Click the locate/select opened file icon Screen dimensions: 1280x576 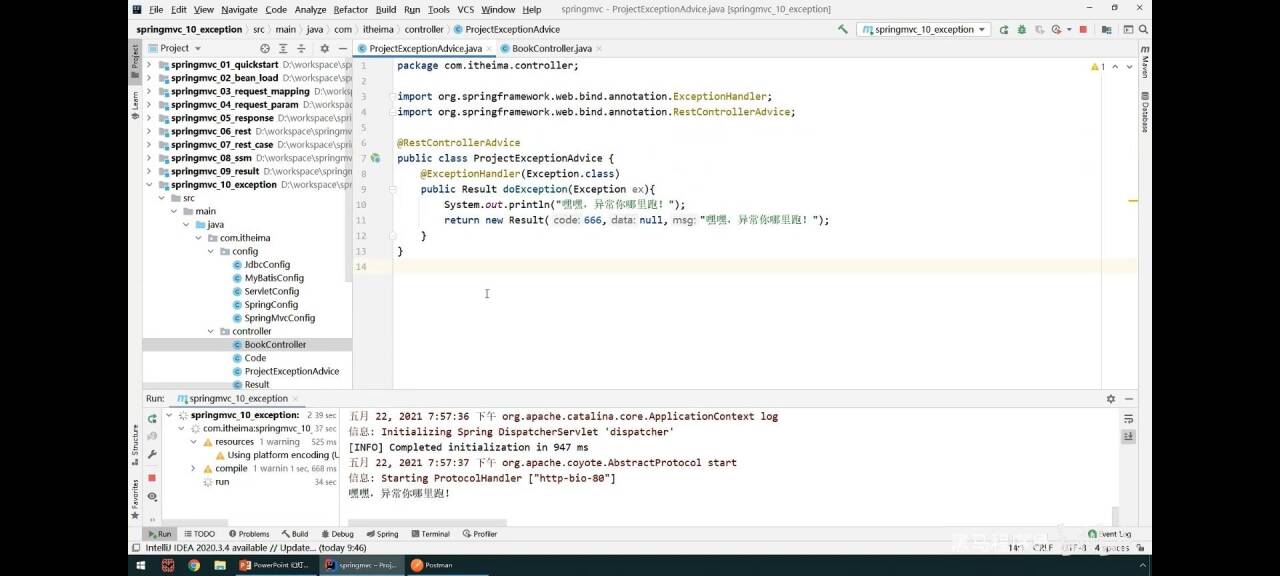(265, 48)
